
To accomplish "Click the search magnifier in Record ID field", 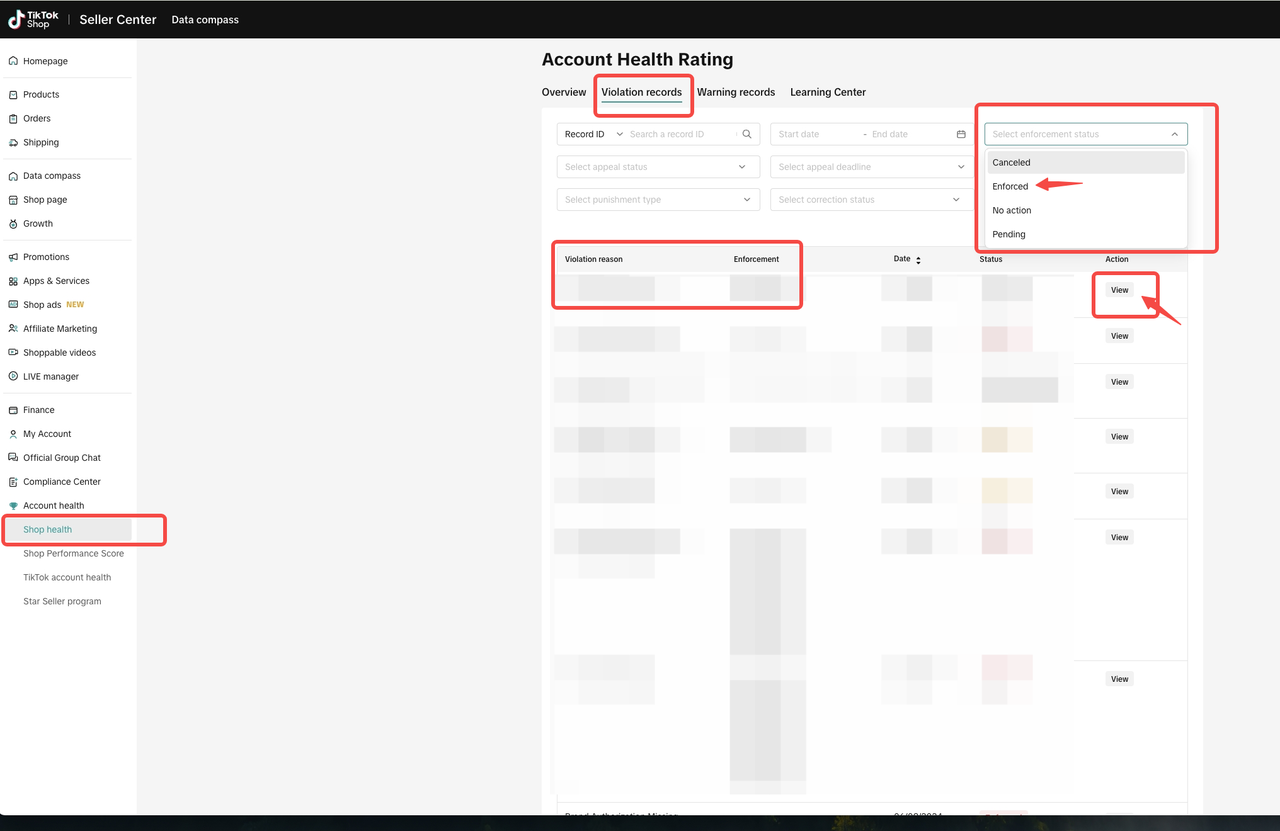I will coord(746,134).
